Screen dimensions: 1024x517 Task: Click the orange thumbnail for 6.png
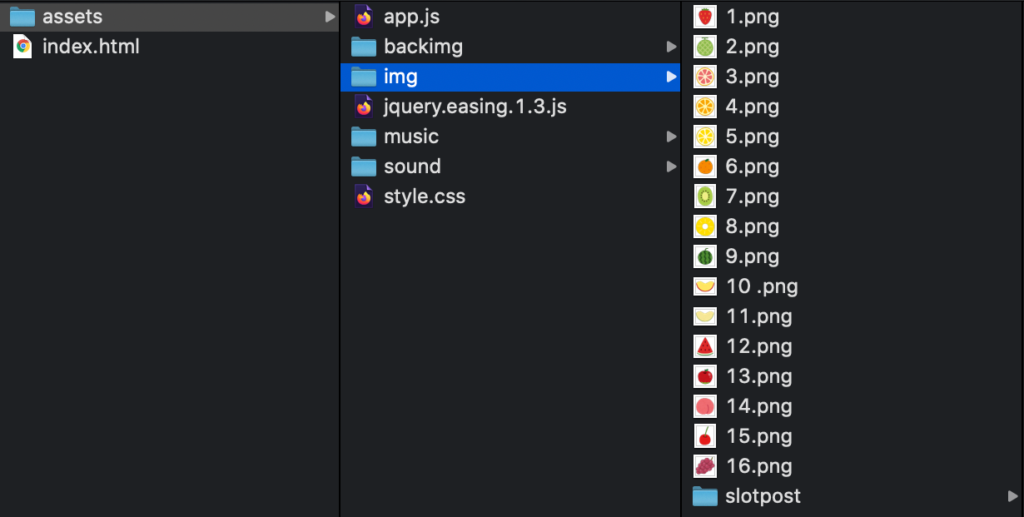[705, 166]
